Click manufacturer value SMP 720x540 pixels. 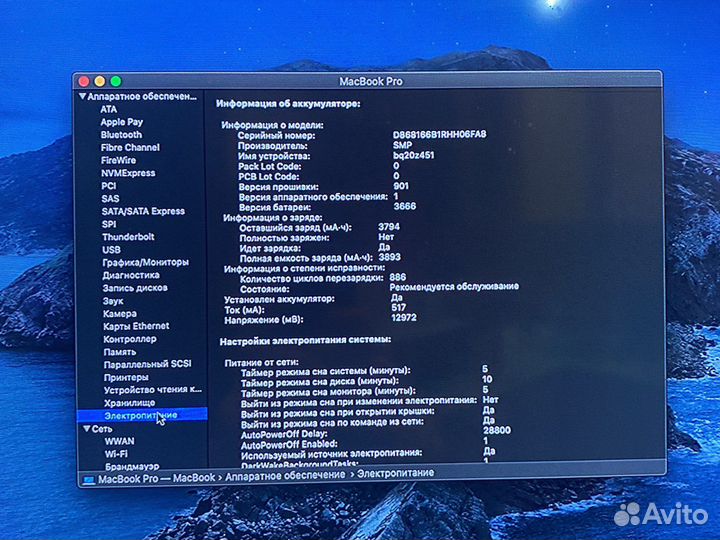tap(402, 145)
